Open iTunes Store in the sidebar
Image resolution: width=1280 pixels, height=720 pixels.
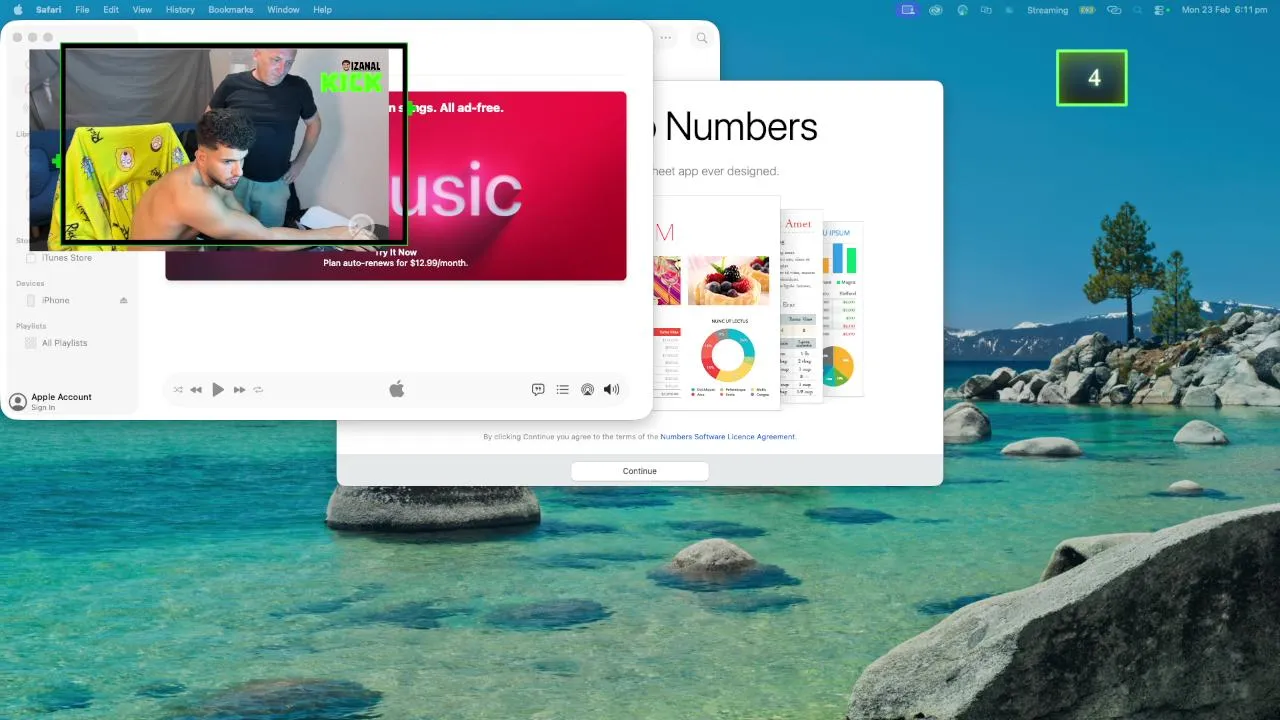click(66, 258)
